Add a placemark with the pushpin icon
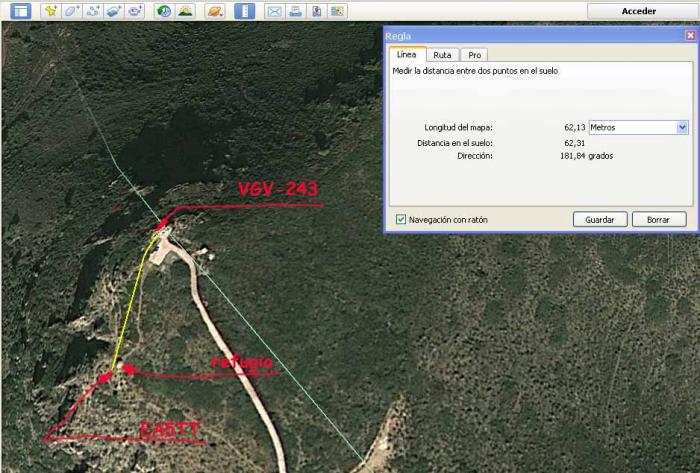The height and width of the screenshot is (473, 700). 51,11
